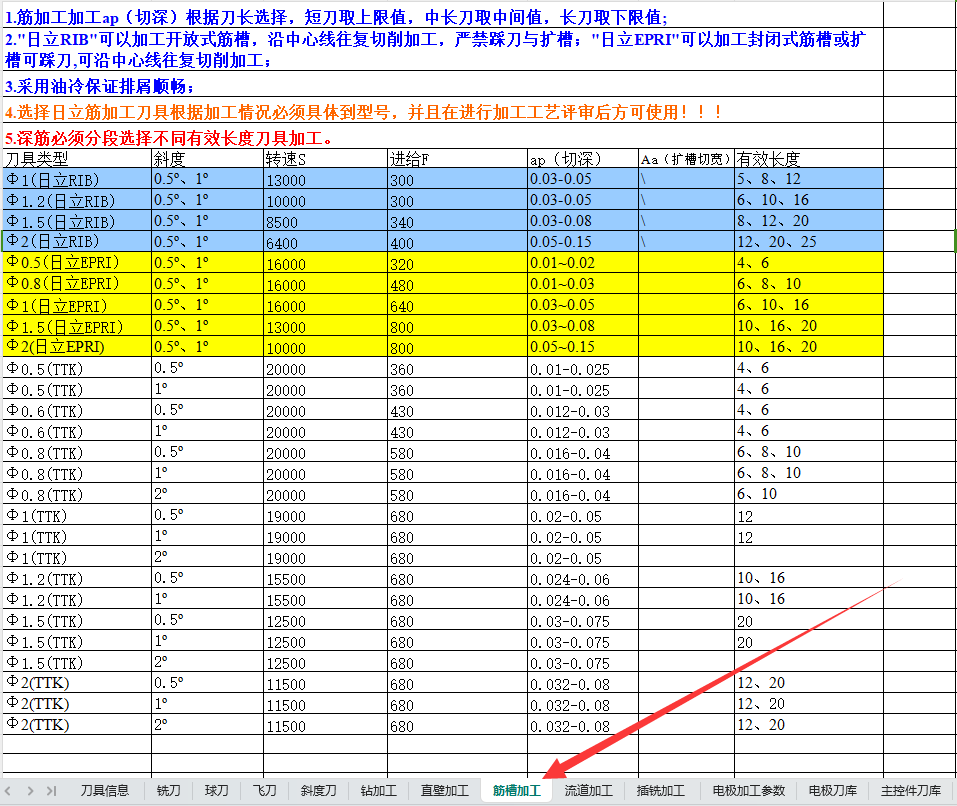Select the length cell 12、20、25
Viewport: 957px width, 806px height.
[x=809, y=242]
